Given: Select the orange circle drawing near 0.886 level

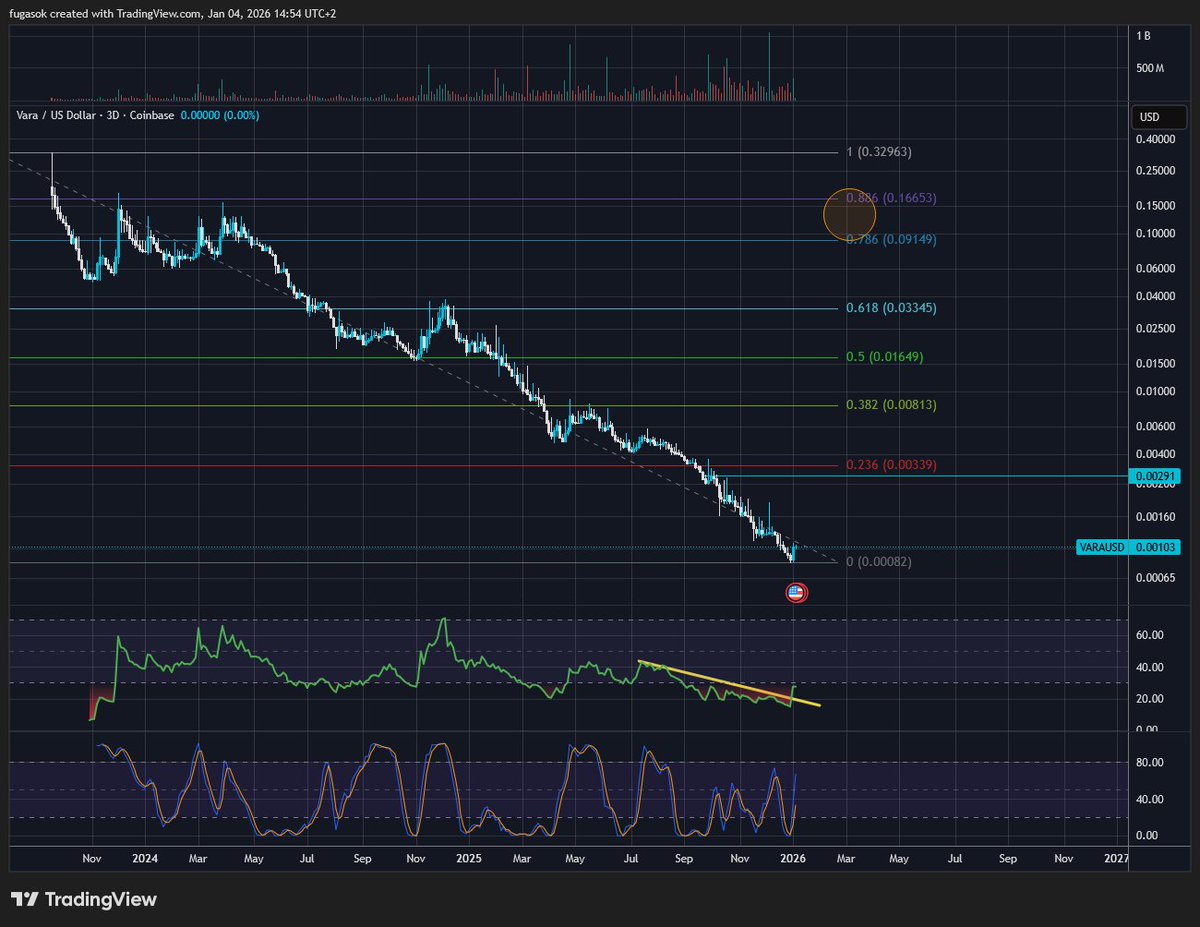Looking at the screenshot, I should point(848,213).
